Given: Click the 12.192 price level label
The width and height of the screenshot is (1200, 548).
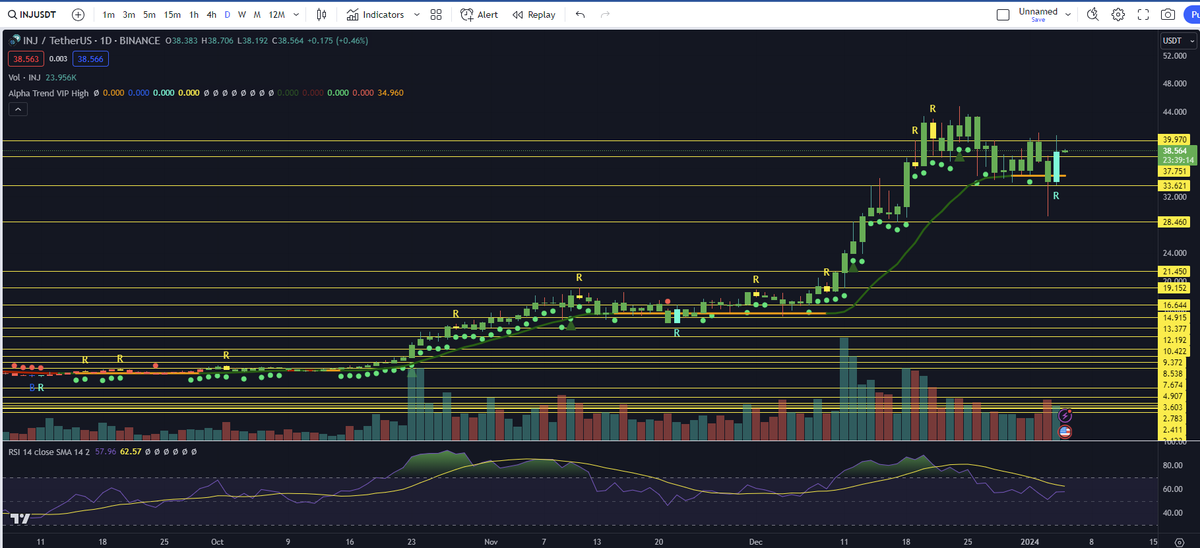Looking at the screenshot, I should pos(1174,340).
